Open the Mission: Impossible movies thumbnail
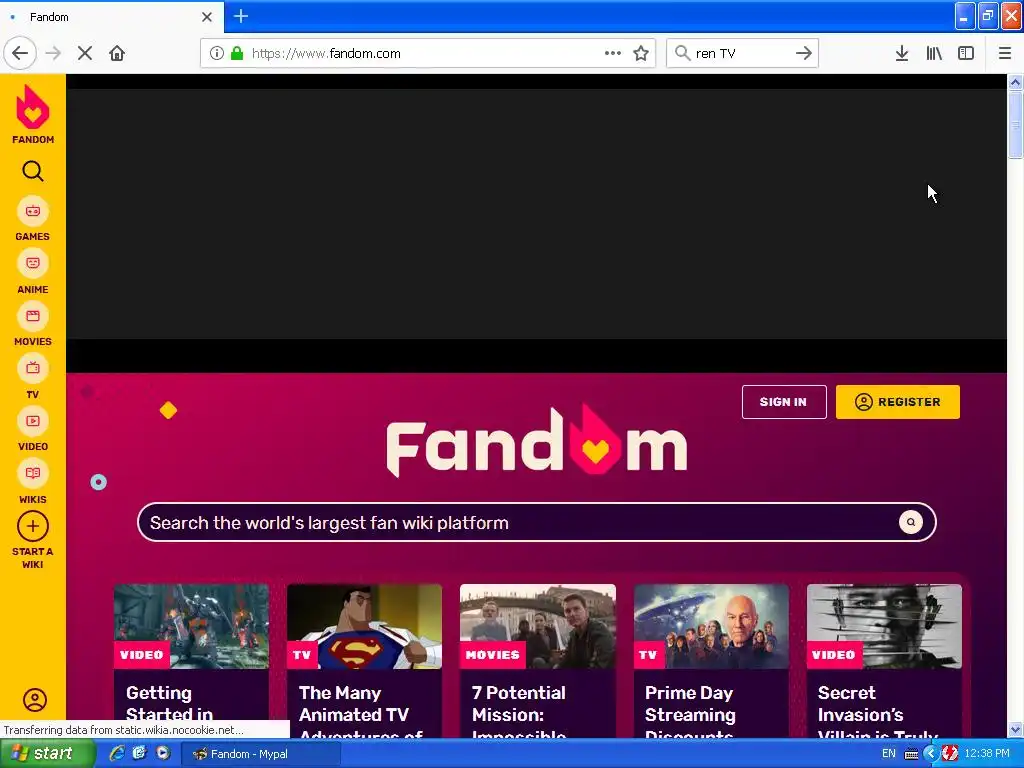 (537, 626)
